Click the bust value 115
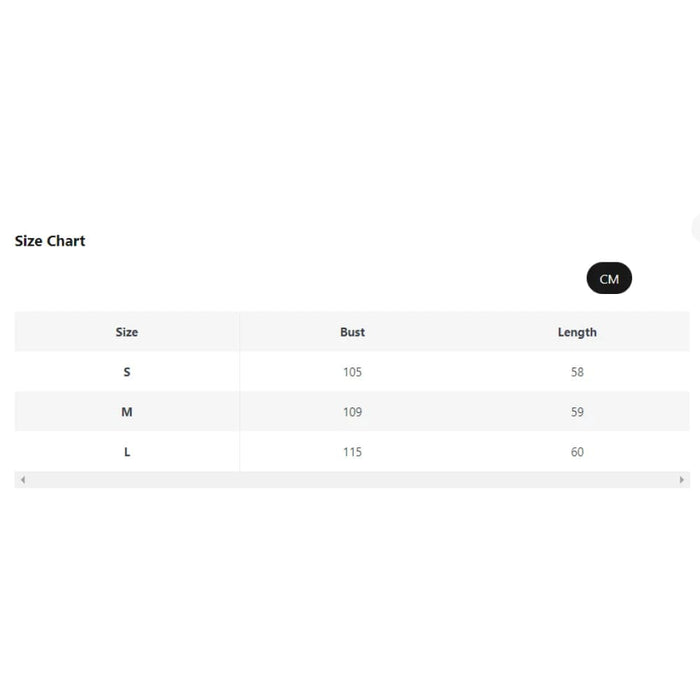This screenshot has height=700, width=700. tap(352, 452)
